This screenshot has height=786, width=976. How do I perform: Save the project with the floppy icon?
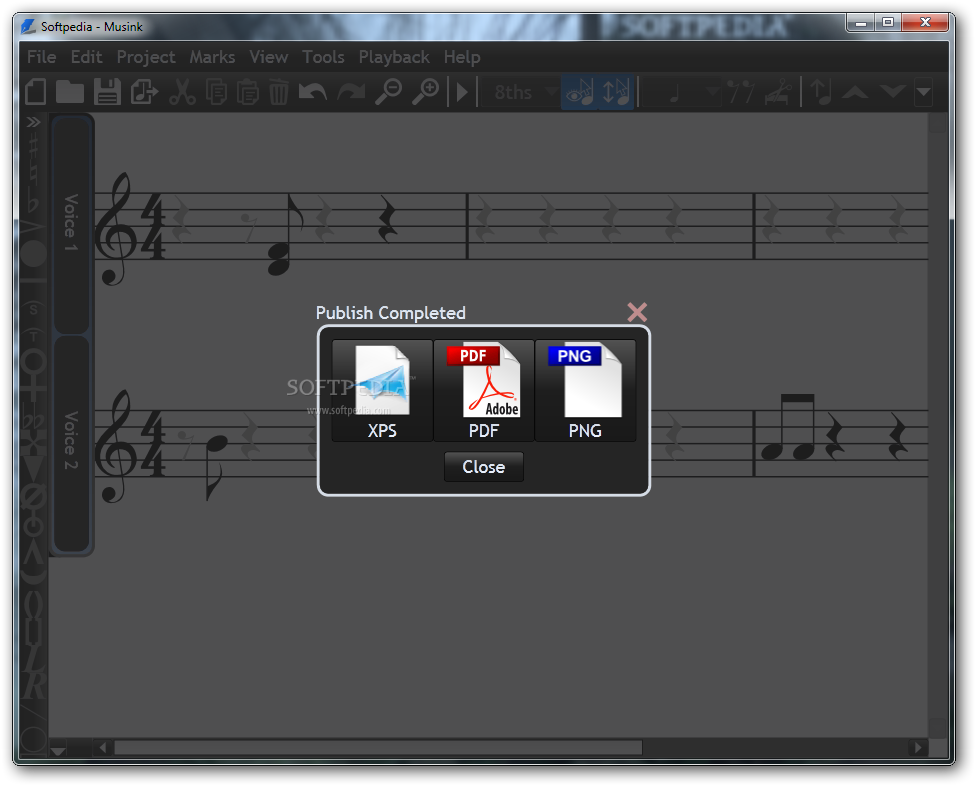(x=107, y=92)
